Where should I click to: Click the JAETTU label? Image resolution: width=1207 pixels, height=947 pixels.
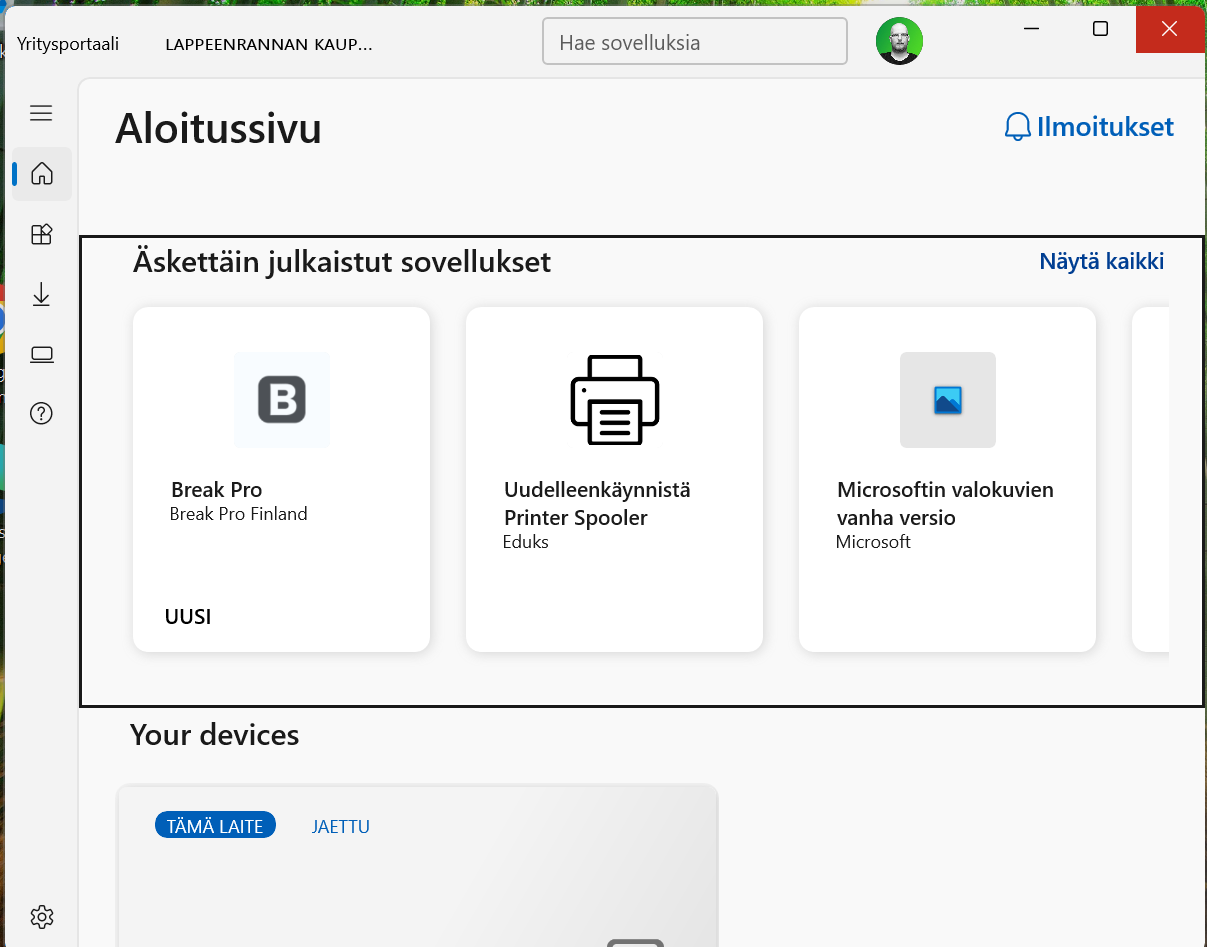[x=341, y=827]
